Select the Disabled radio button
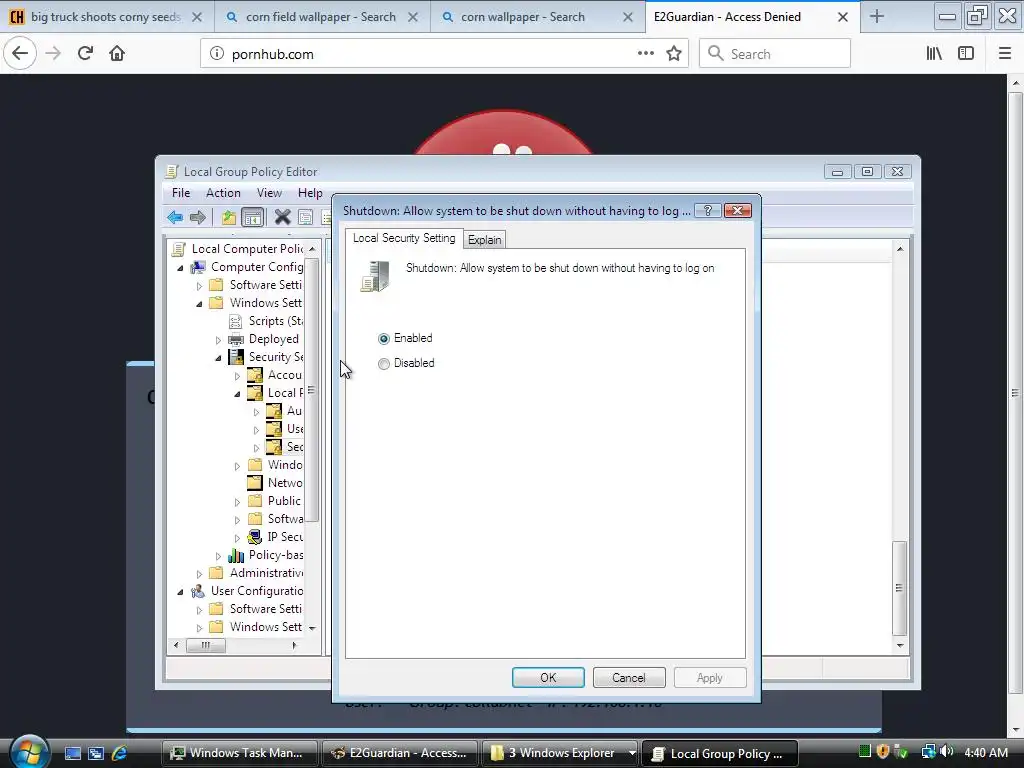 384,364
